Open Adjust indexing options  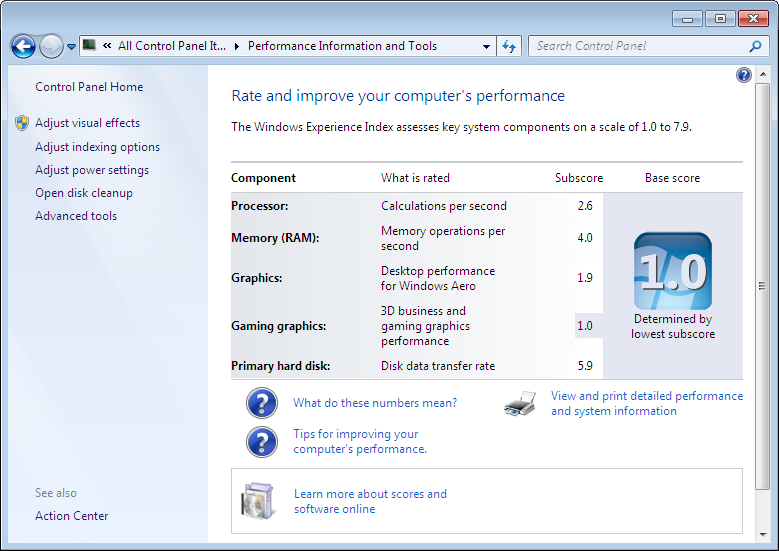coord(97,147)
